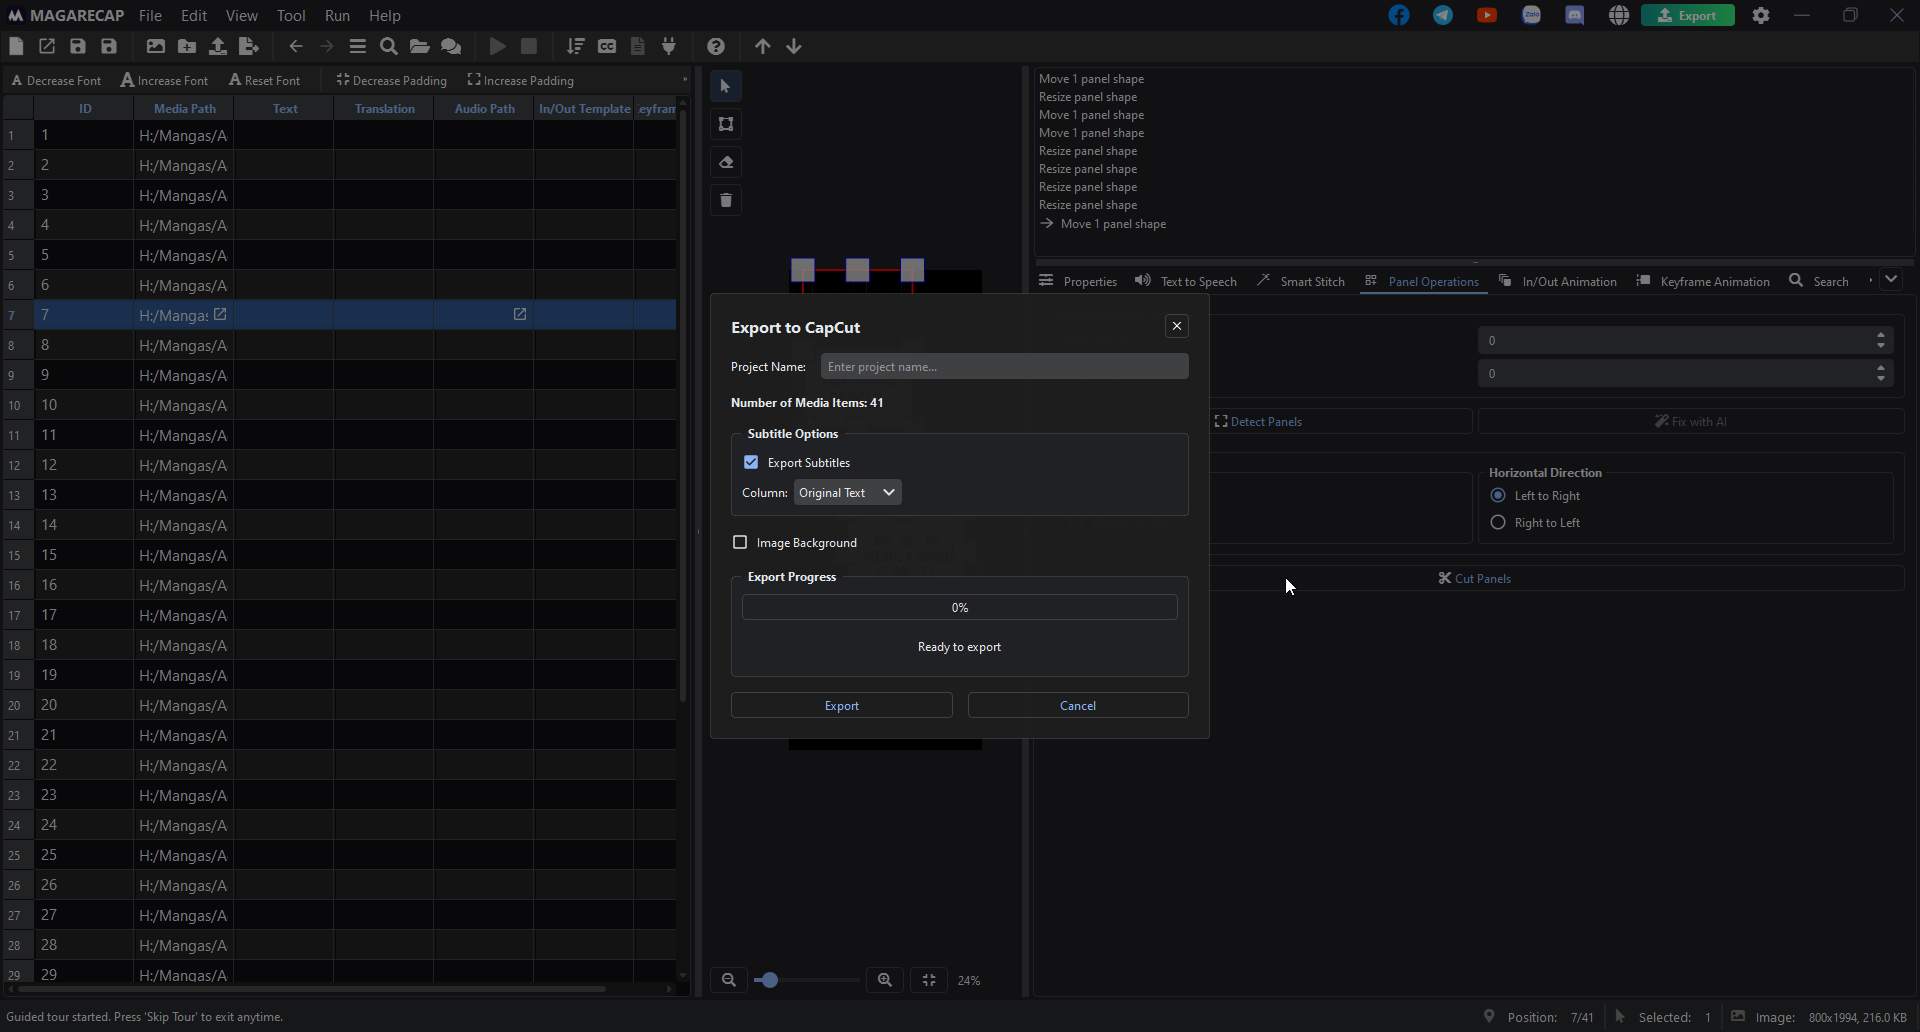The image size is (1920, 1032).
Task: Click the back arrow in toolbar
Action: 296,46
